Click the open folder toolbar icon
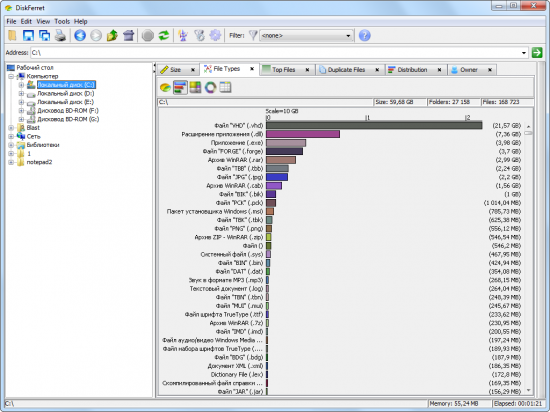Viewport: 550px width, 412px height. 12,35
